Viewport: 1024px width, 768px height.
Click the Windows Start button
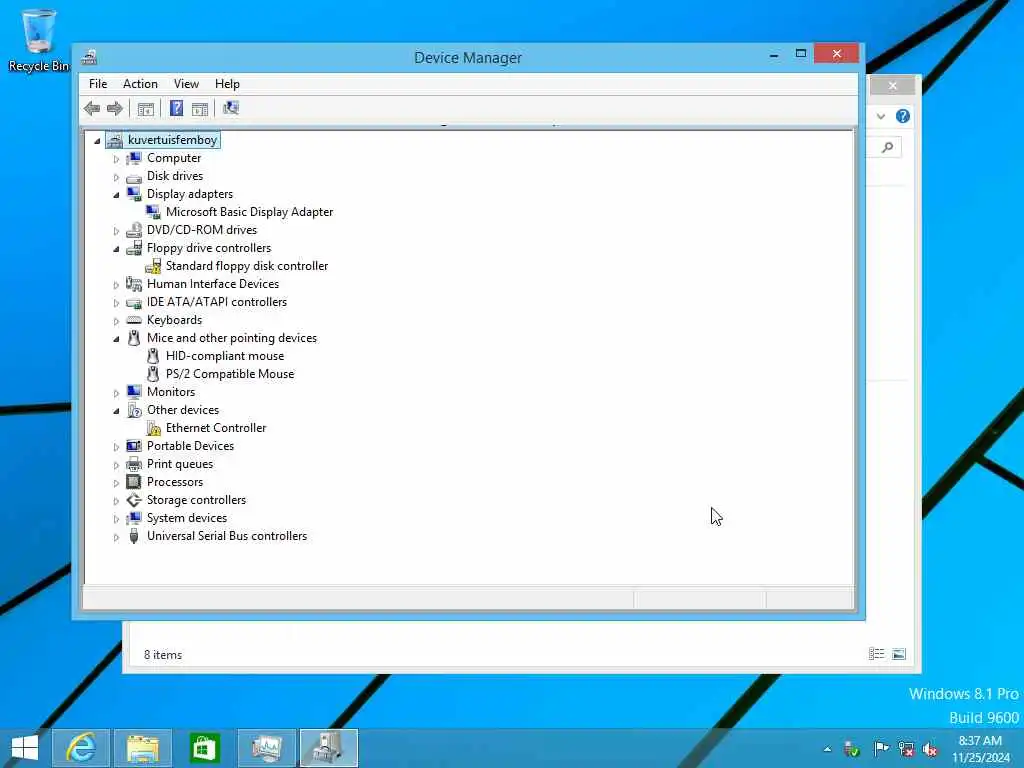pos(25,748)
